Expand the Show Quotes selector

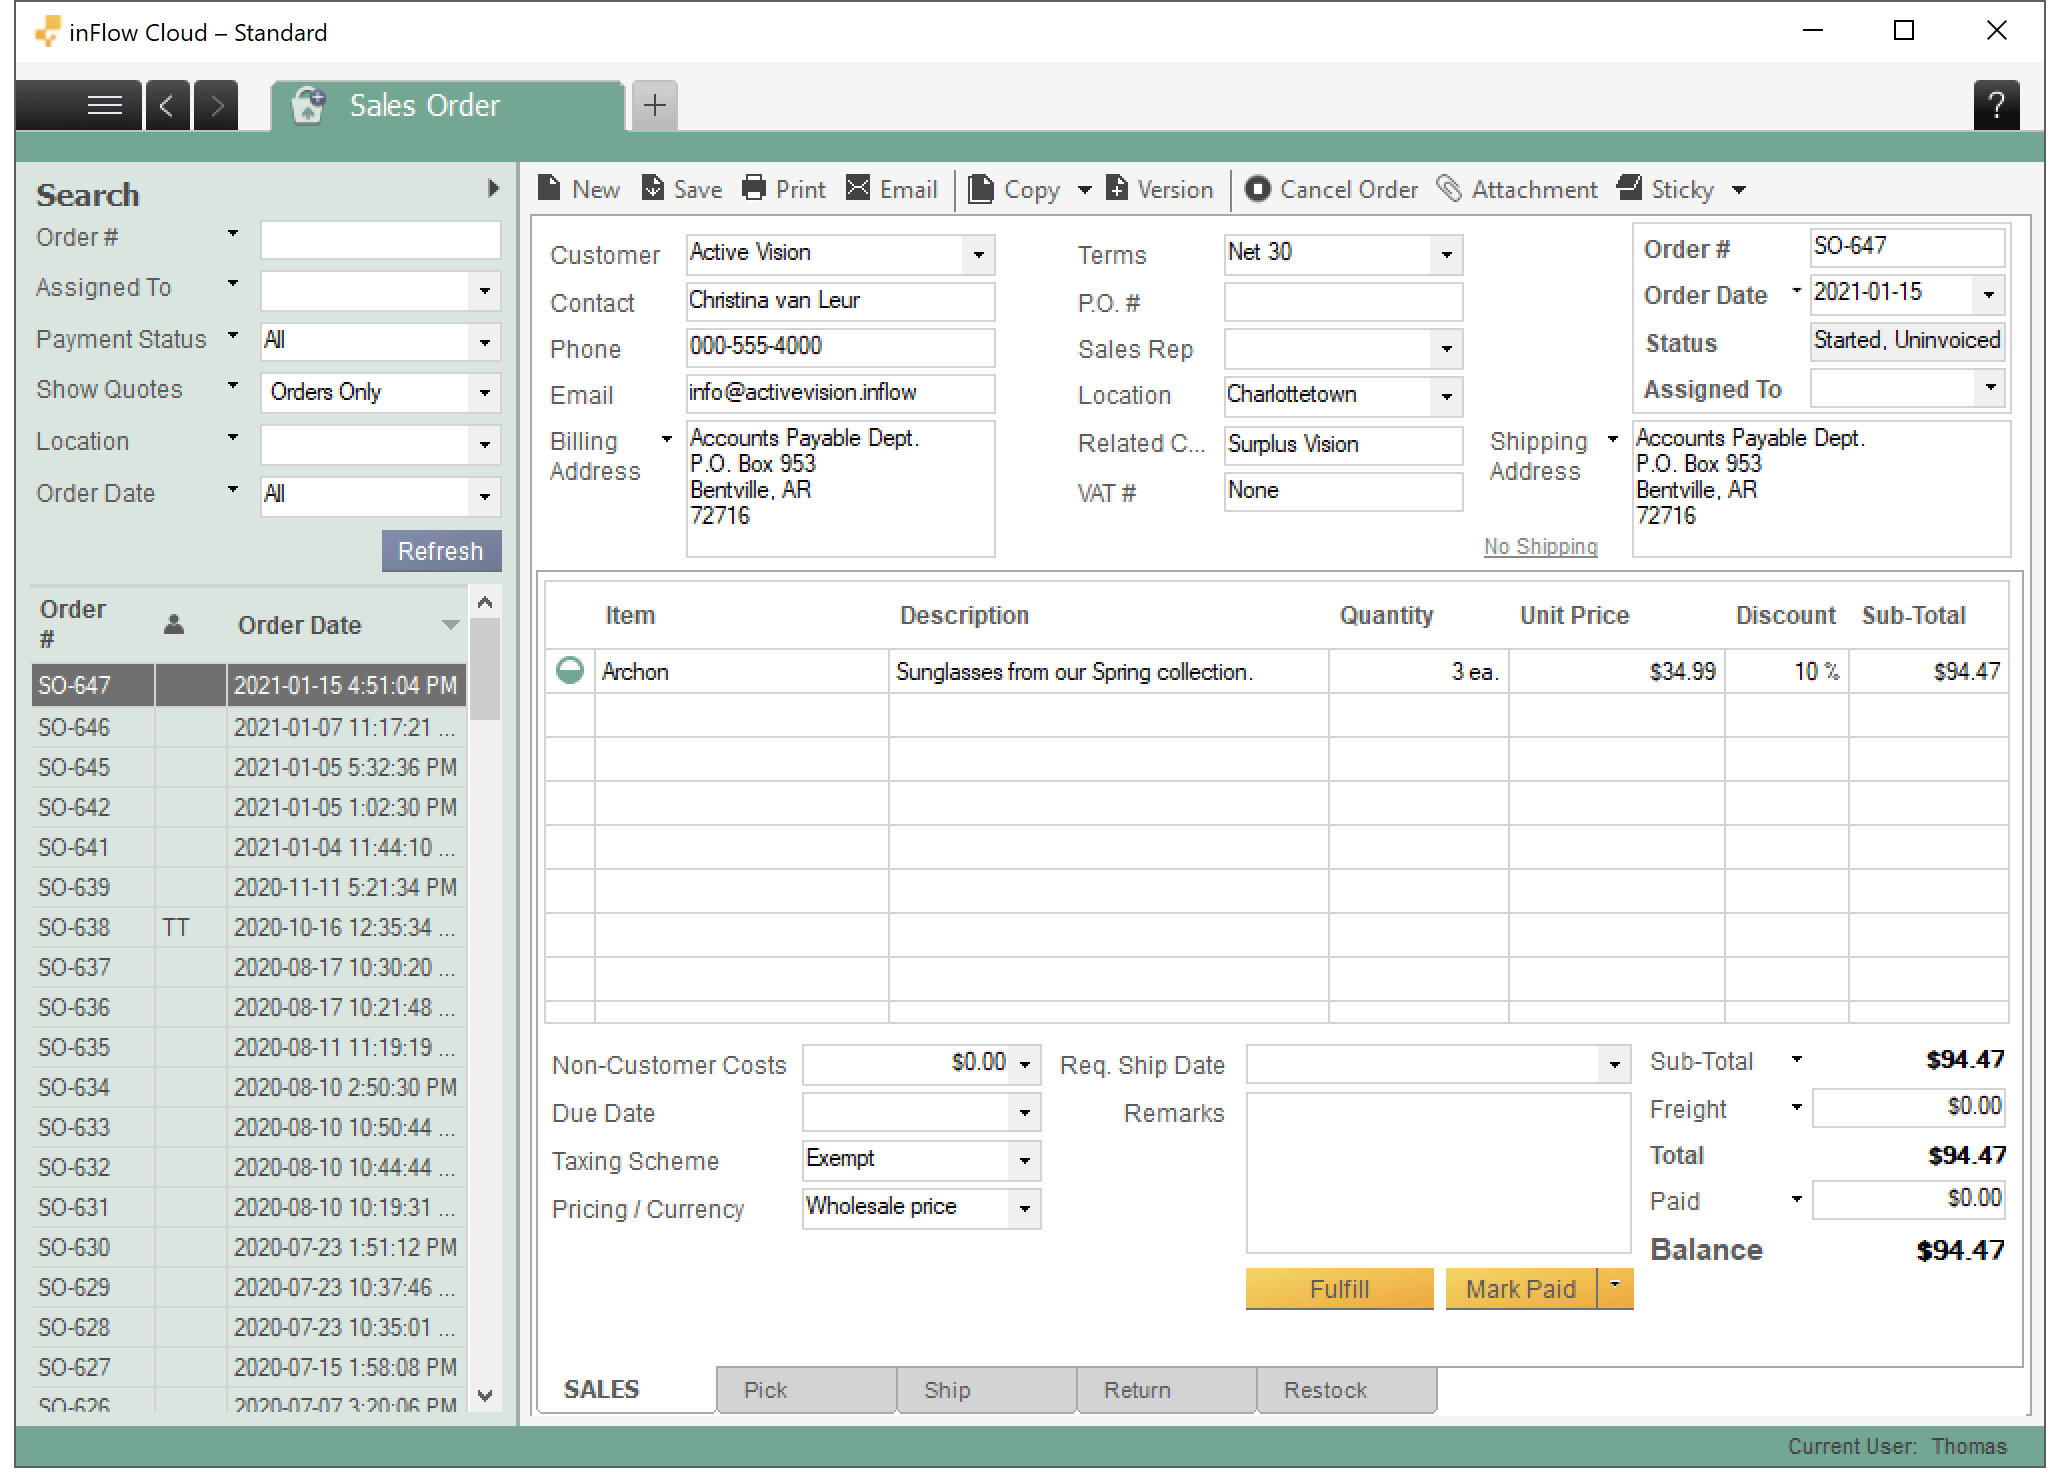(x=486, y=392)
